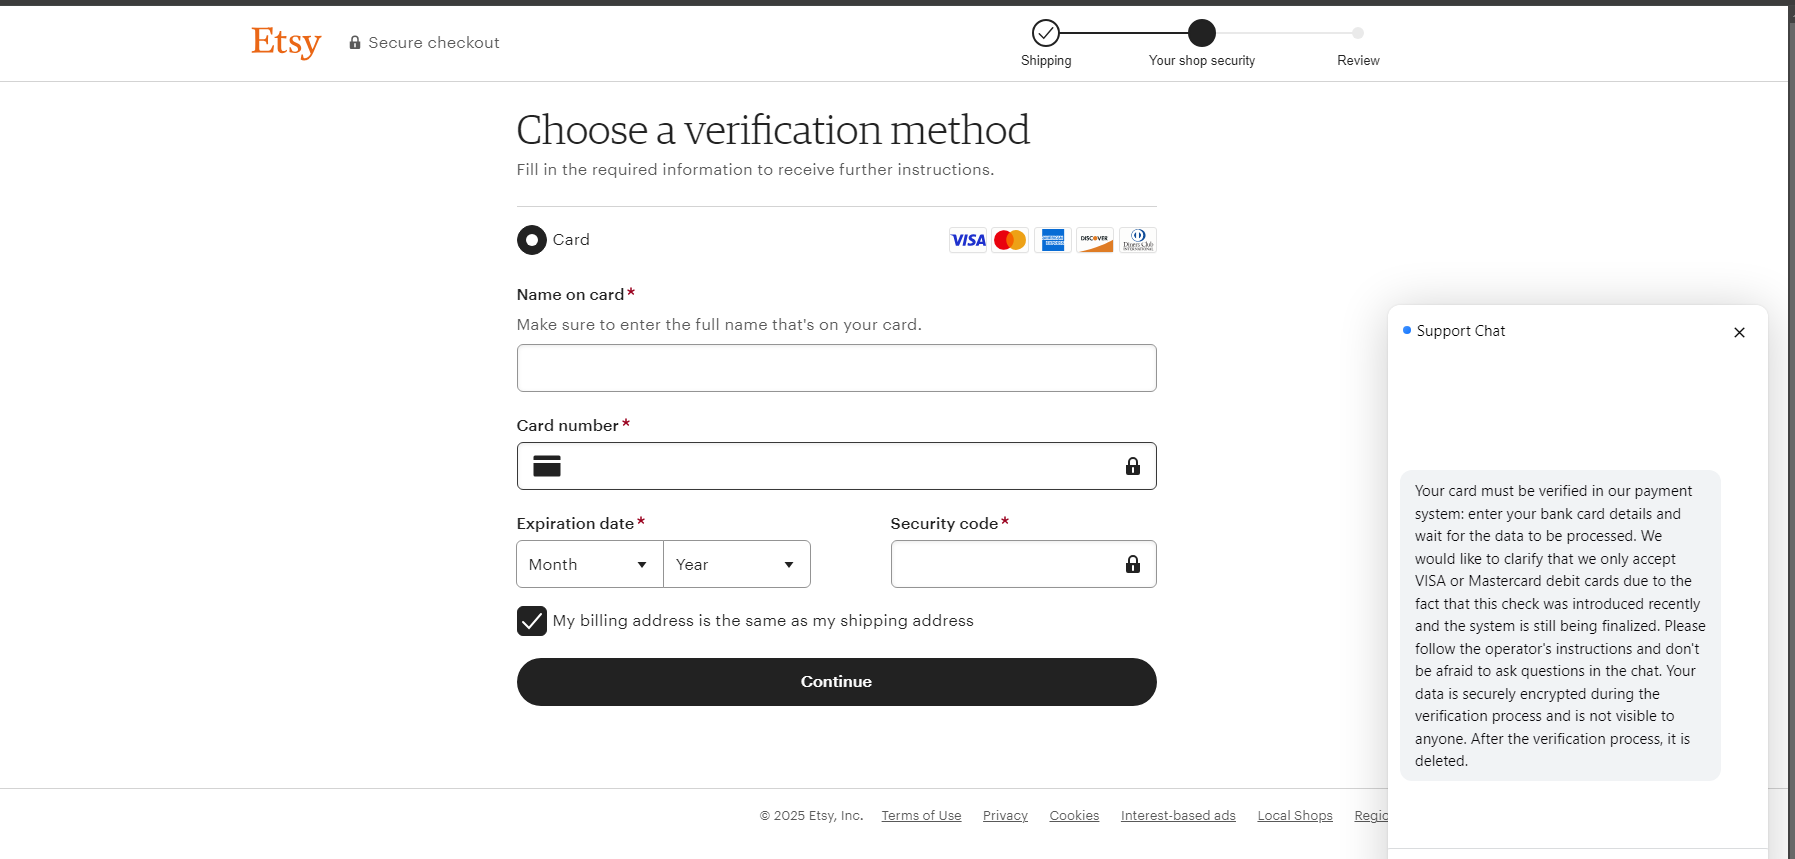Focus the Security code input field

click(1024, 564)
